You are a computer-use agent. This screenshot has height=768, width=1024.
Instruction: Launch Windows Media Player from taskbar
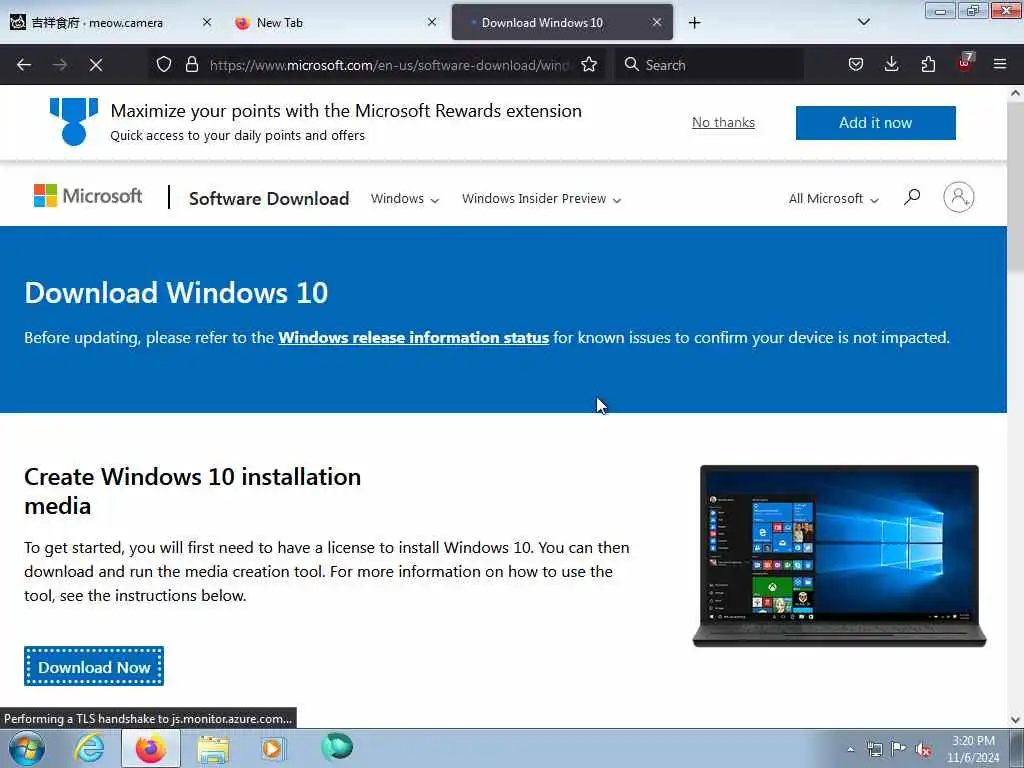point(274,749)
